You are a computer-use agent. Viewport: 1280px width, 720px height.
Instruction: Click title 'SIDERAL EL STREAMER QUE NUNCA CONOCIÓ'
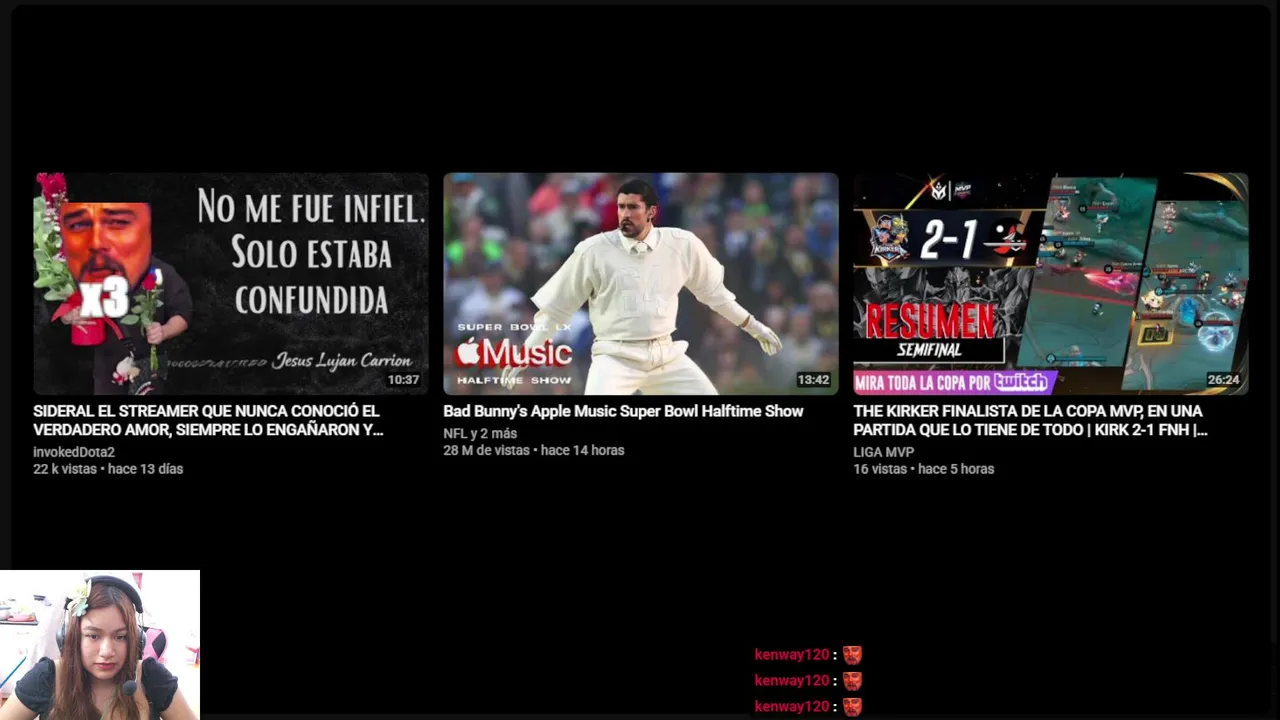point(208,420)
